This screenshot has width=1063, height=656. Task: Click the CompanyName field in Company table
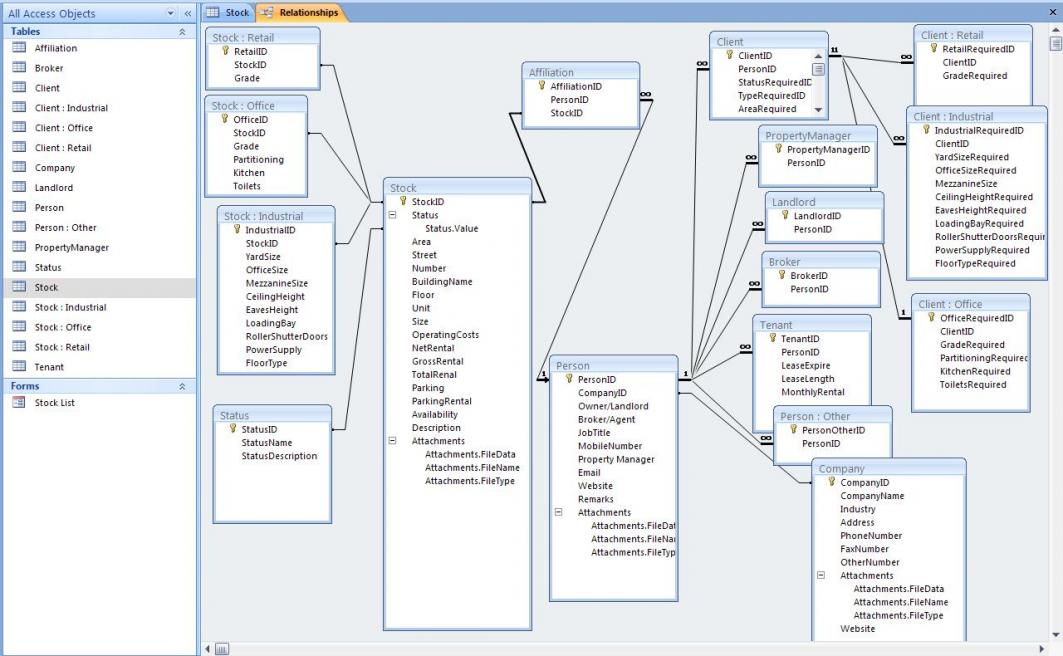pyautogui.click(x=872, y=495)
